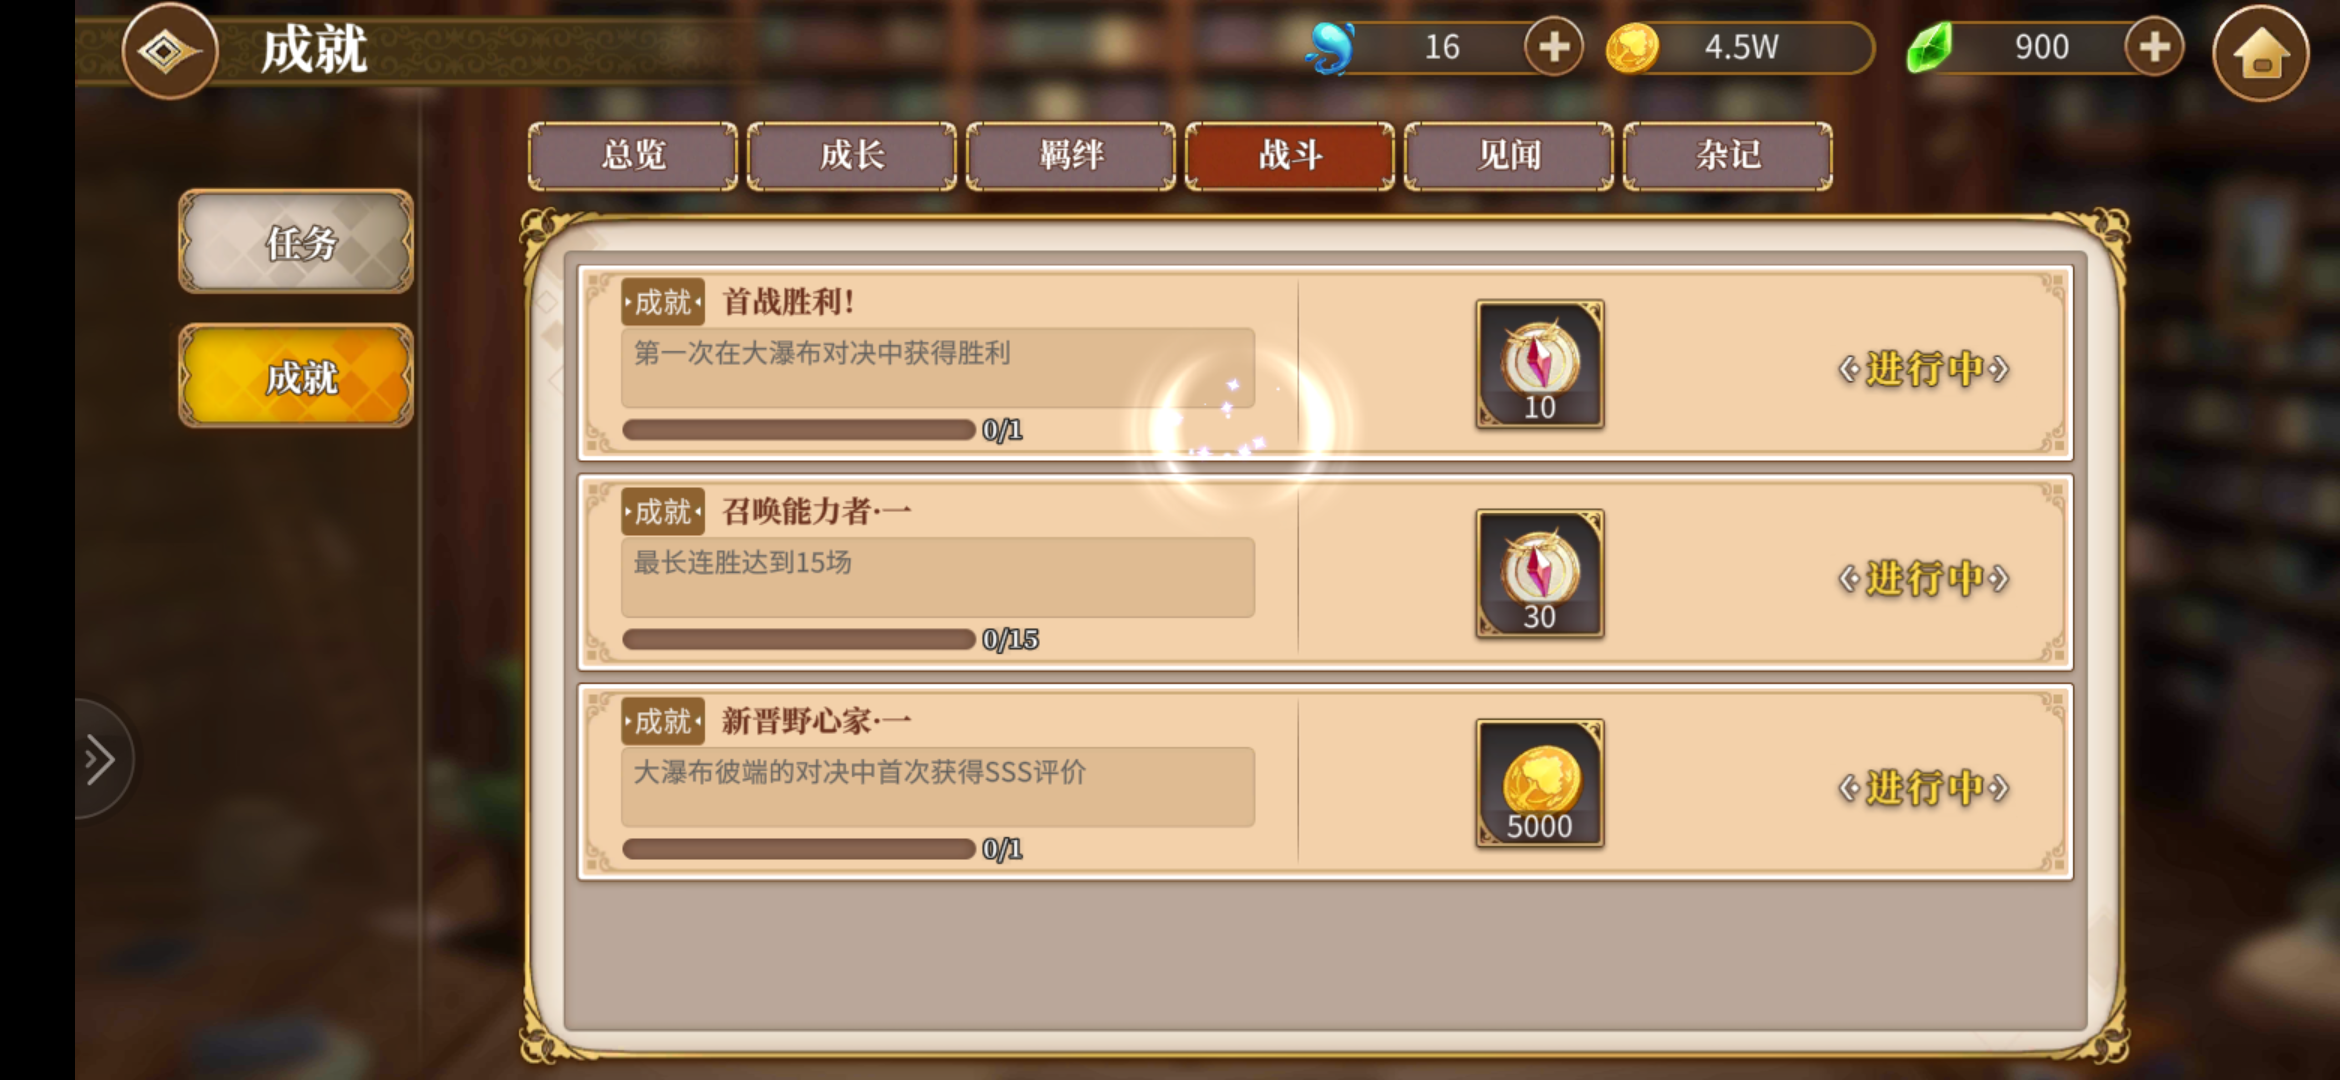Viewport: 2340px width, 1080px height.
Task: Select the 任务 sidebar button
Action: (x=296, y=242)
